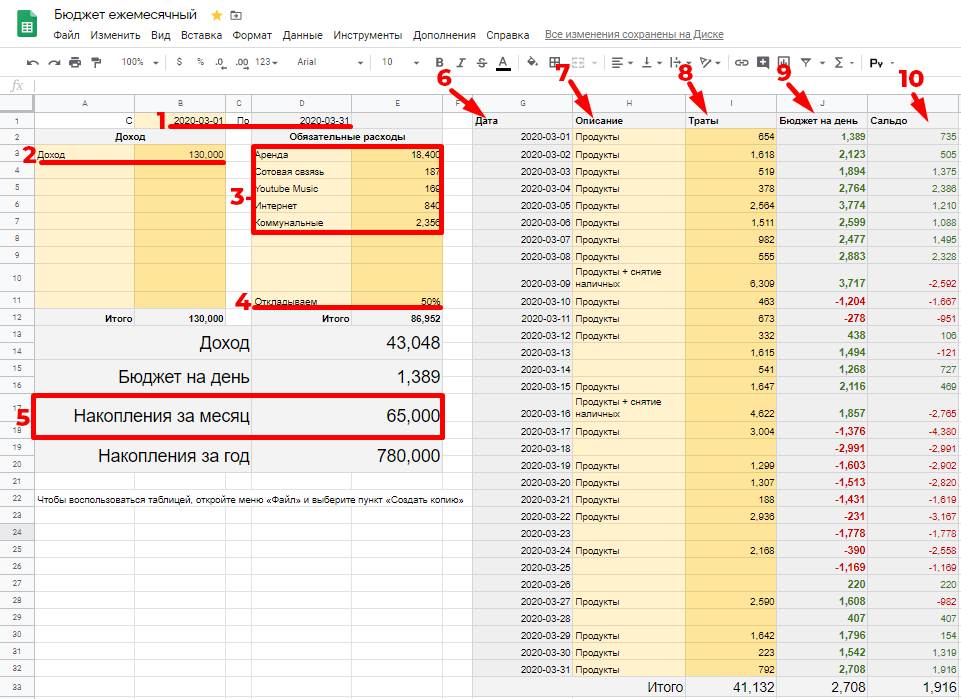Click the Redo arrow icon
The width and height of the screenshot is (961, 699).
(x=54, y=62)
